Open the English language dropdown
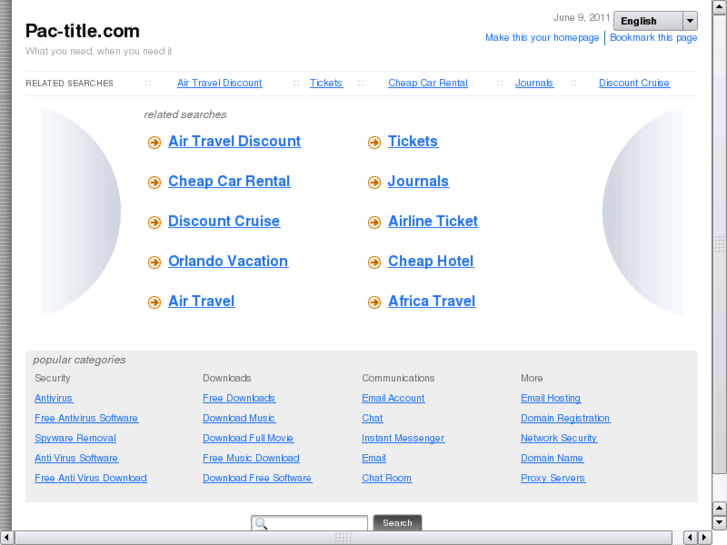 point(655,21)
